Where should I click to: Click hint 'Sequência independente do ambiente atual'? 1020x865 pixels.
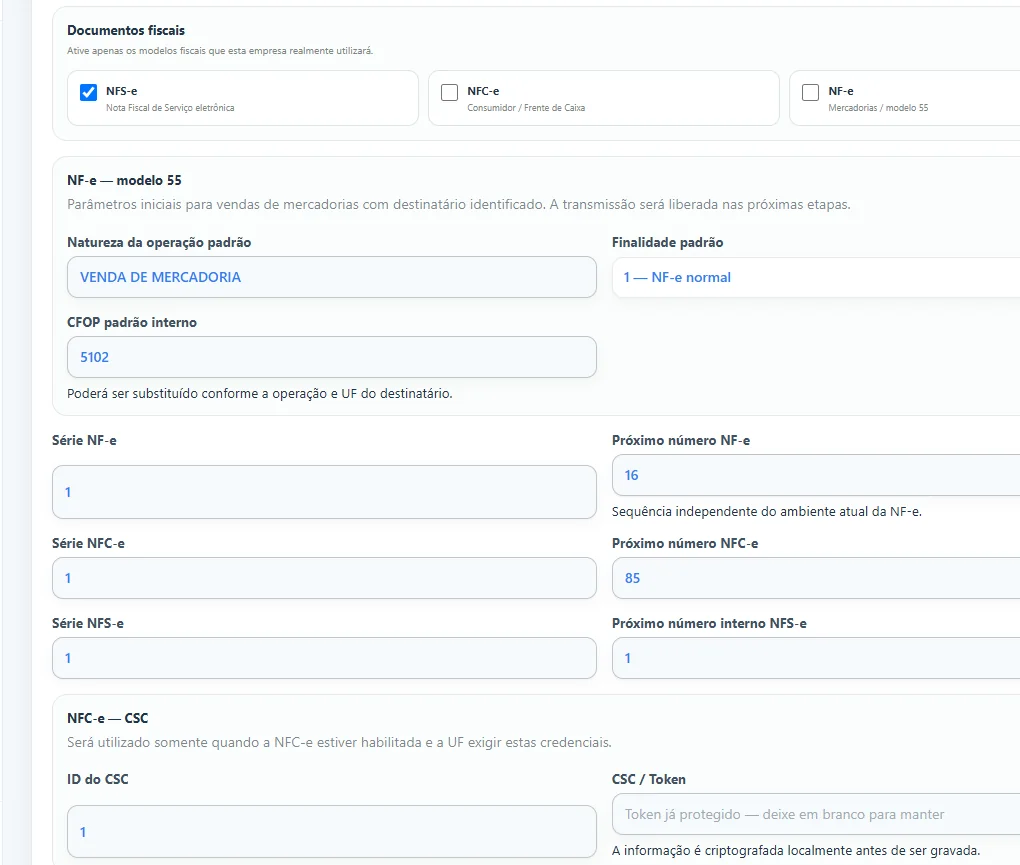pyautogui.click(x=766, y=512)
